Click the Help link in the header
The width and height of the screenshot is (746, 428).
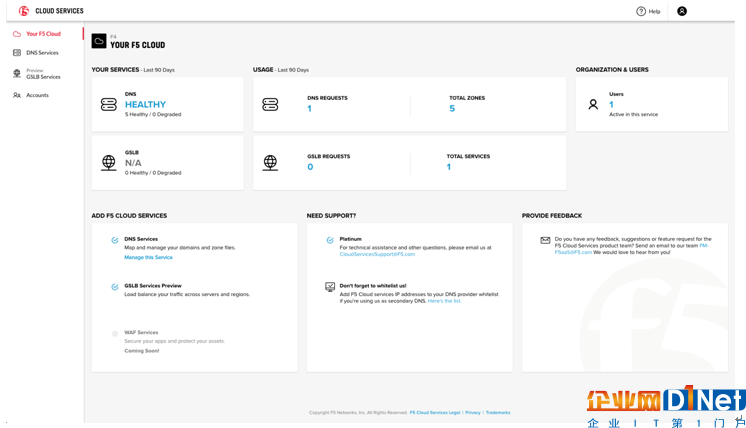pyautogui.click(x=655, y=11)
